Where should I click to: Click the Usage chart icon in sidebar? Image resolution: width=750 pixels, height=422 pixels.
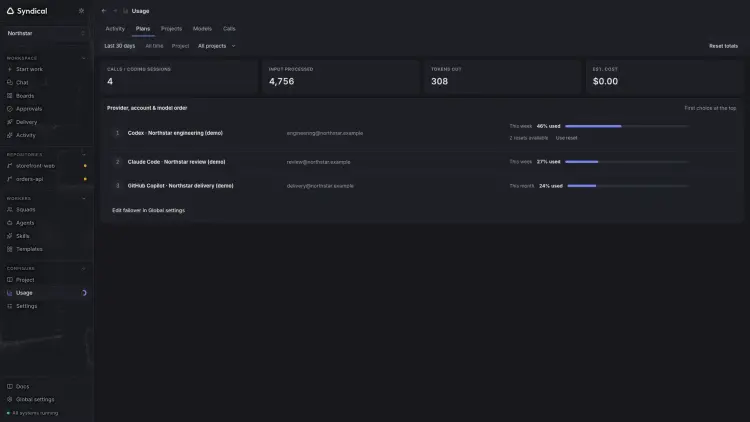tap(10, 293)
